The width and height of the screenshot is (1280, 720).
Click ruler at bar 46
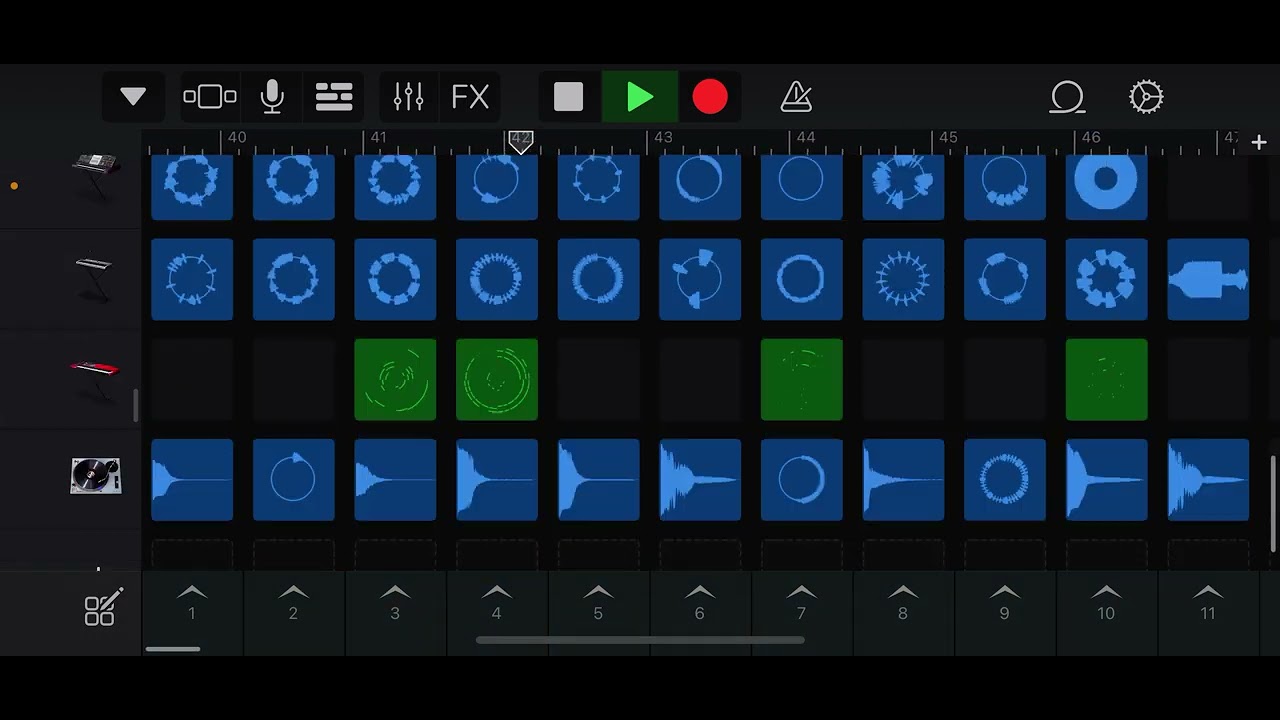click(1091, 138)
